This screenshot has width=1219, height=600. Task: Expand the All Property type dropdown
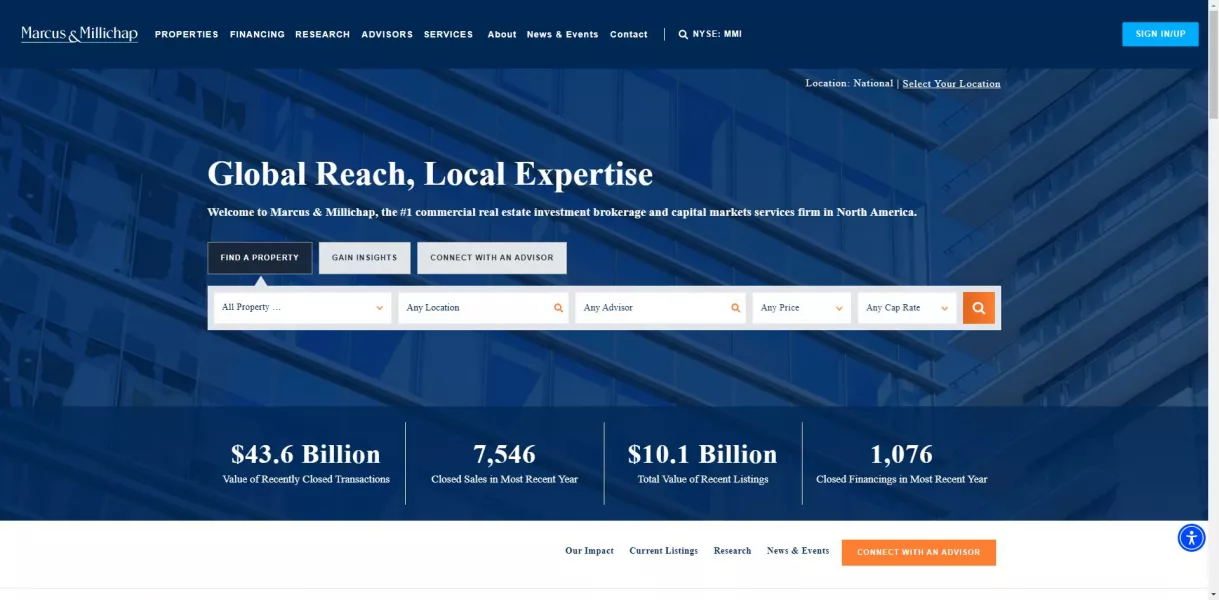click(302, 308)
